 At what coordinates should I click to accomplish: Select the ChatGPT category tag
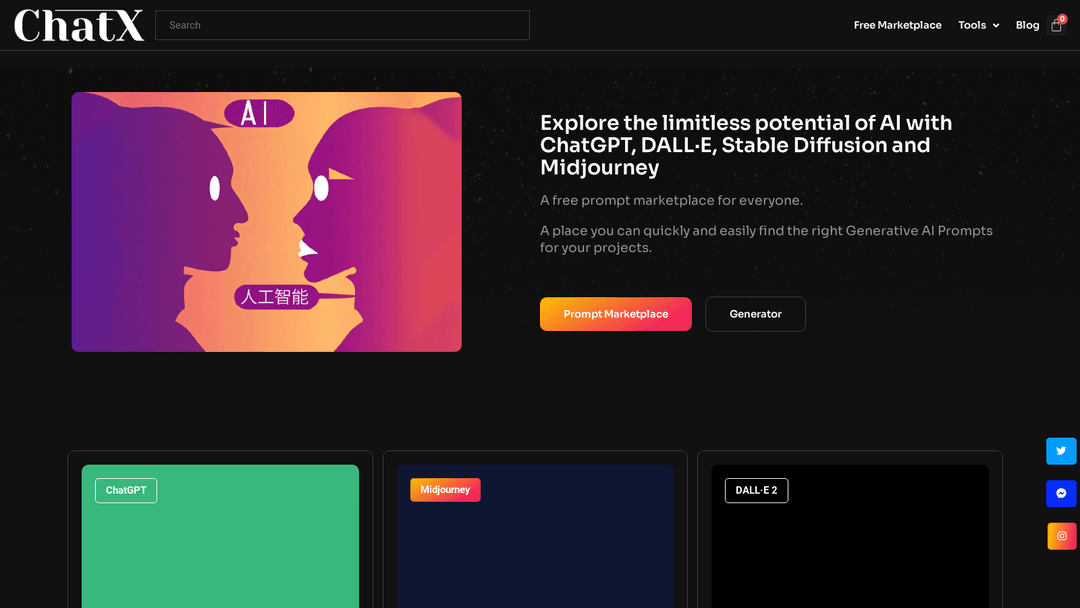coord(126,490)
